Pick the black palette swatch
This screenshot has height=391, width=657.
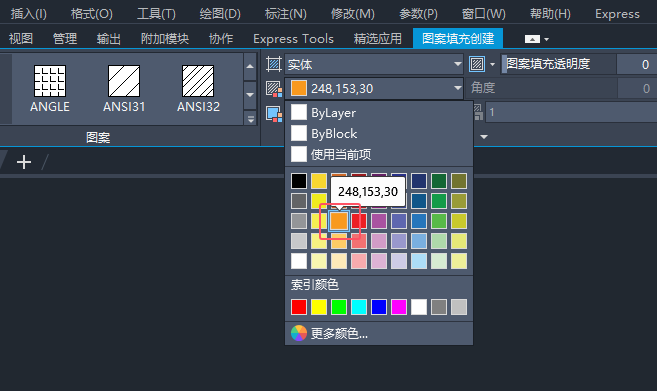pos(299,181)
